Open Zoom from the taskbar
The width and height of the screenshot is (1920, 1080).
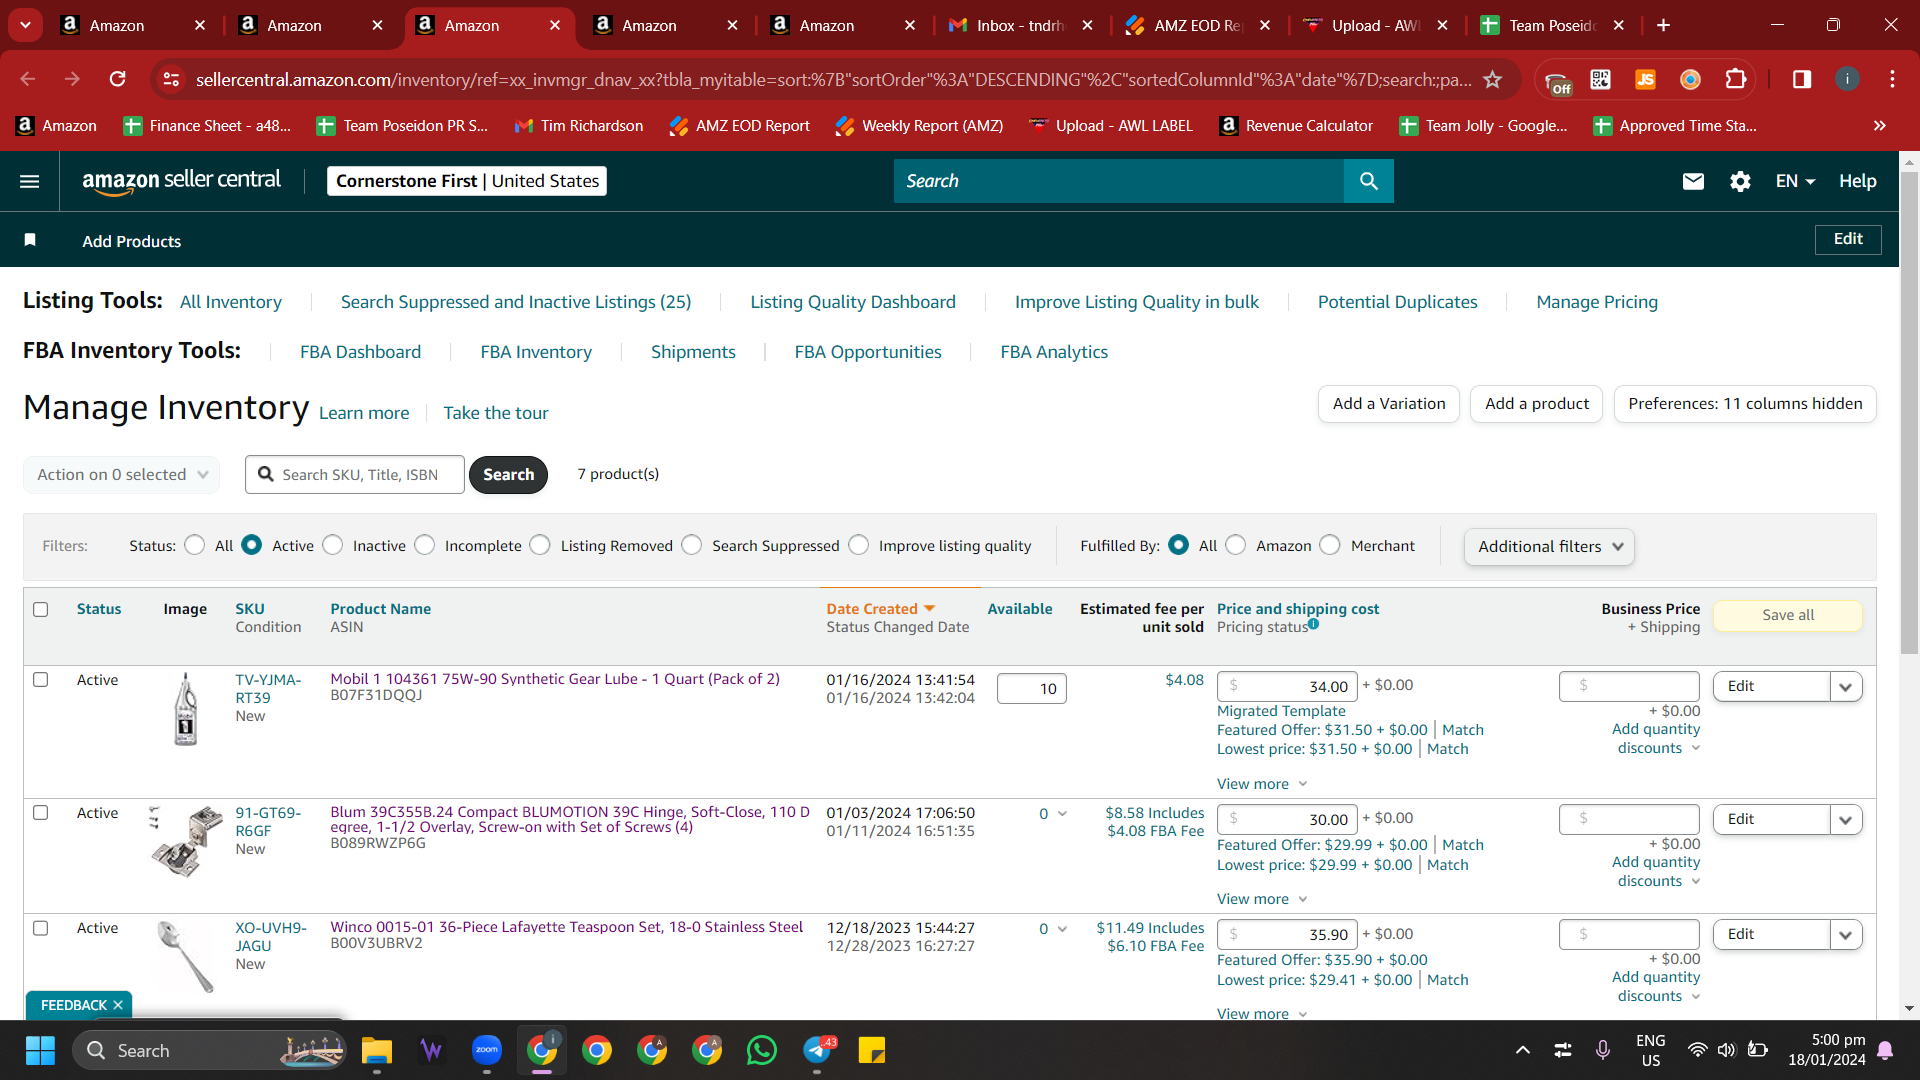click(487, 1050)
